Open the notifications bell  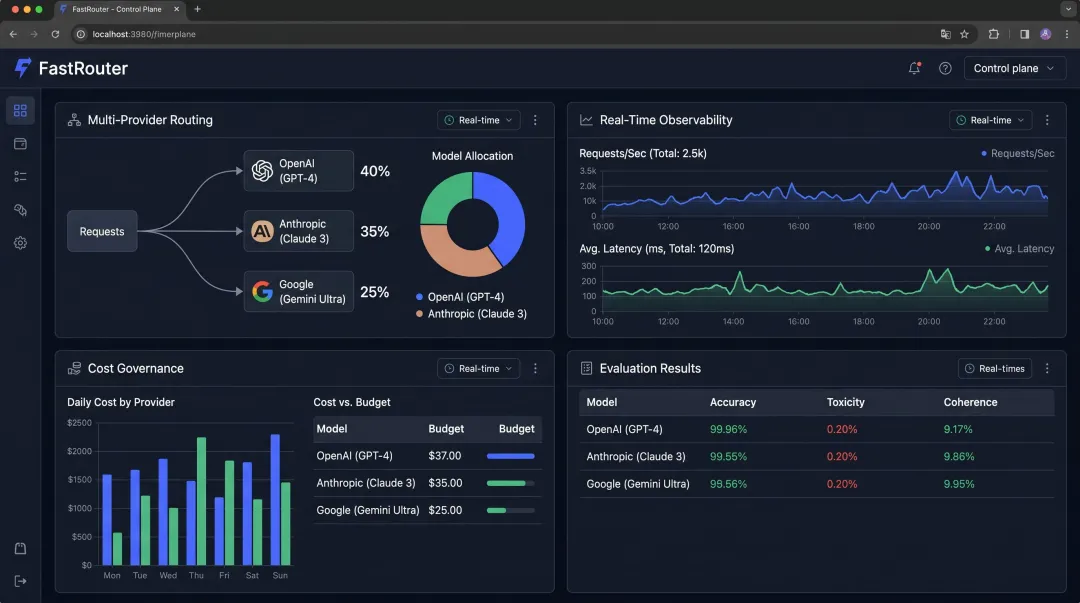(914, 68)
